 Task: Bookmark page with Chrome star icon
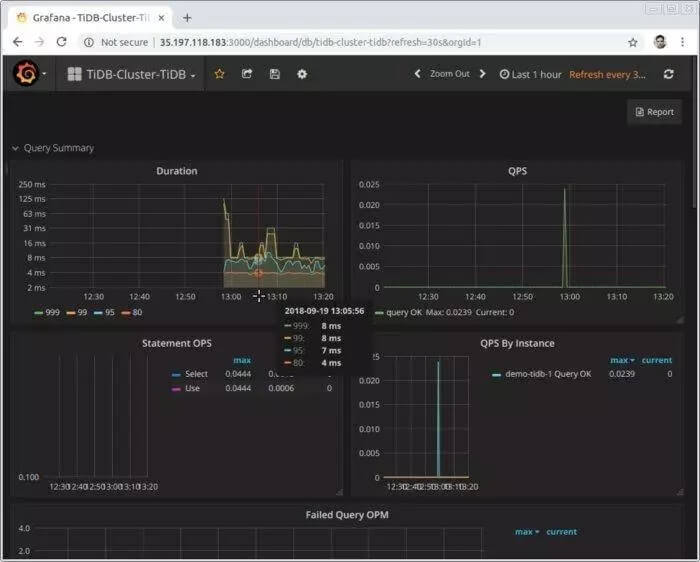click(x=632, y=42)
